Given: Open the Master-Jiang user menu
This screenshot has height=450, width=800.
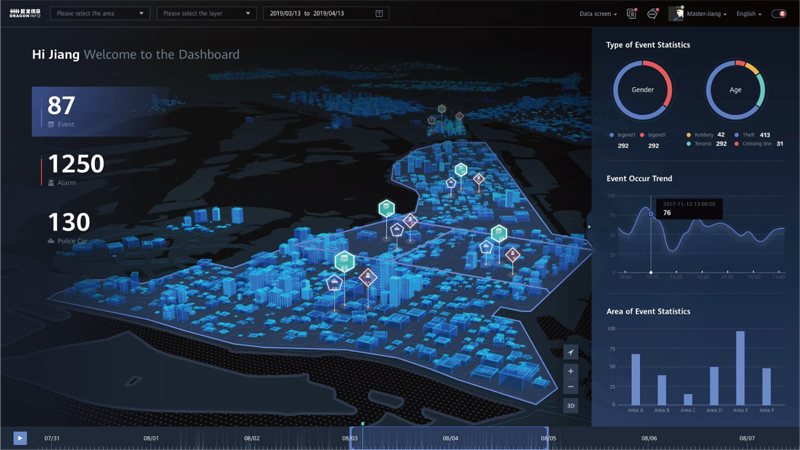Looking at the screenshot, I should [x=706, y=14].
